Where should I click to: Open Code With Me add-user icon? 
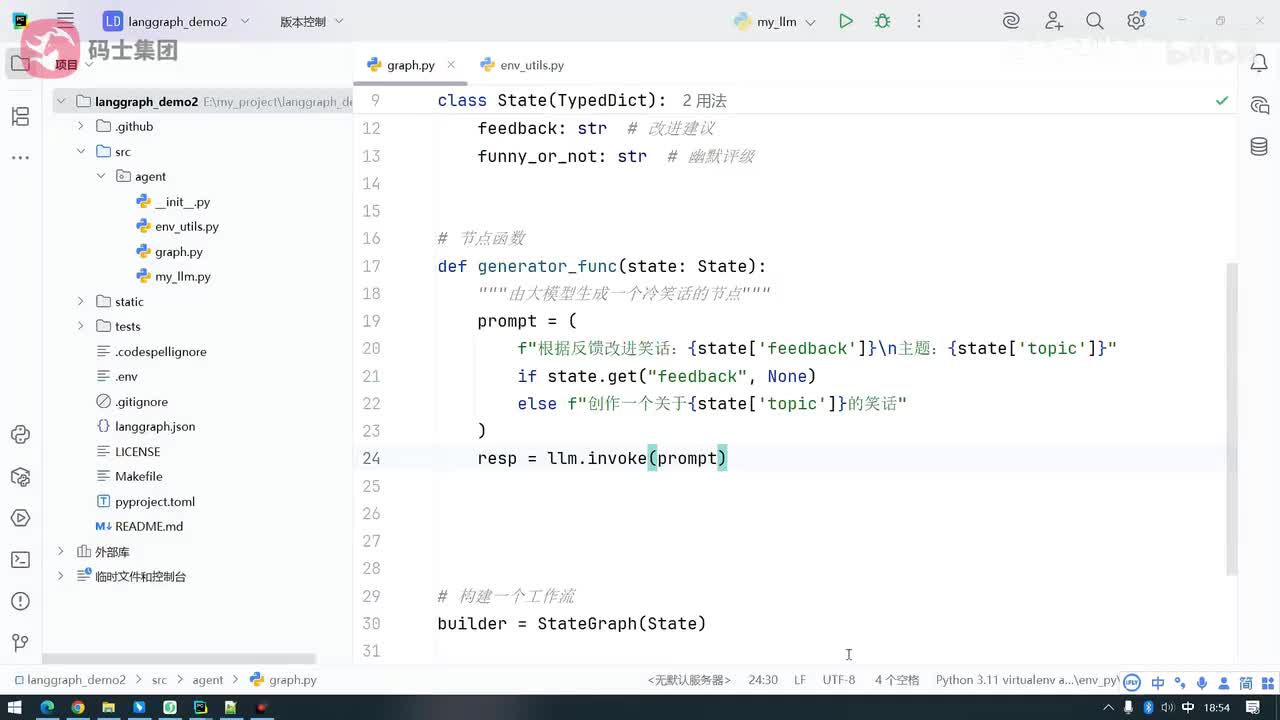point(1054,21)
